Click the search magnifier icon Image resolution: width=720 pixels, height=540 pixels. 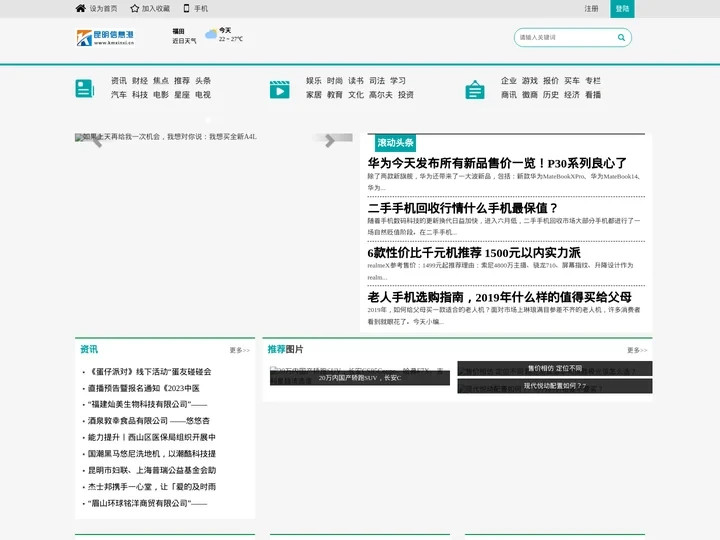621,38
